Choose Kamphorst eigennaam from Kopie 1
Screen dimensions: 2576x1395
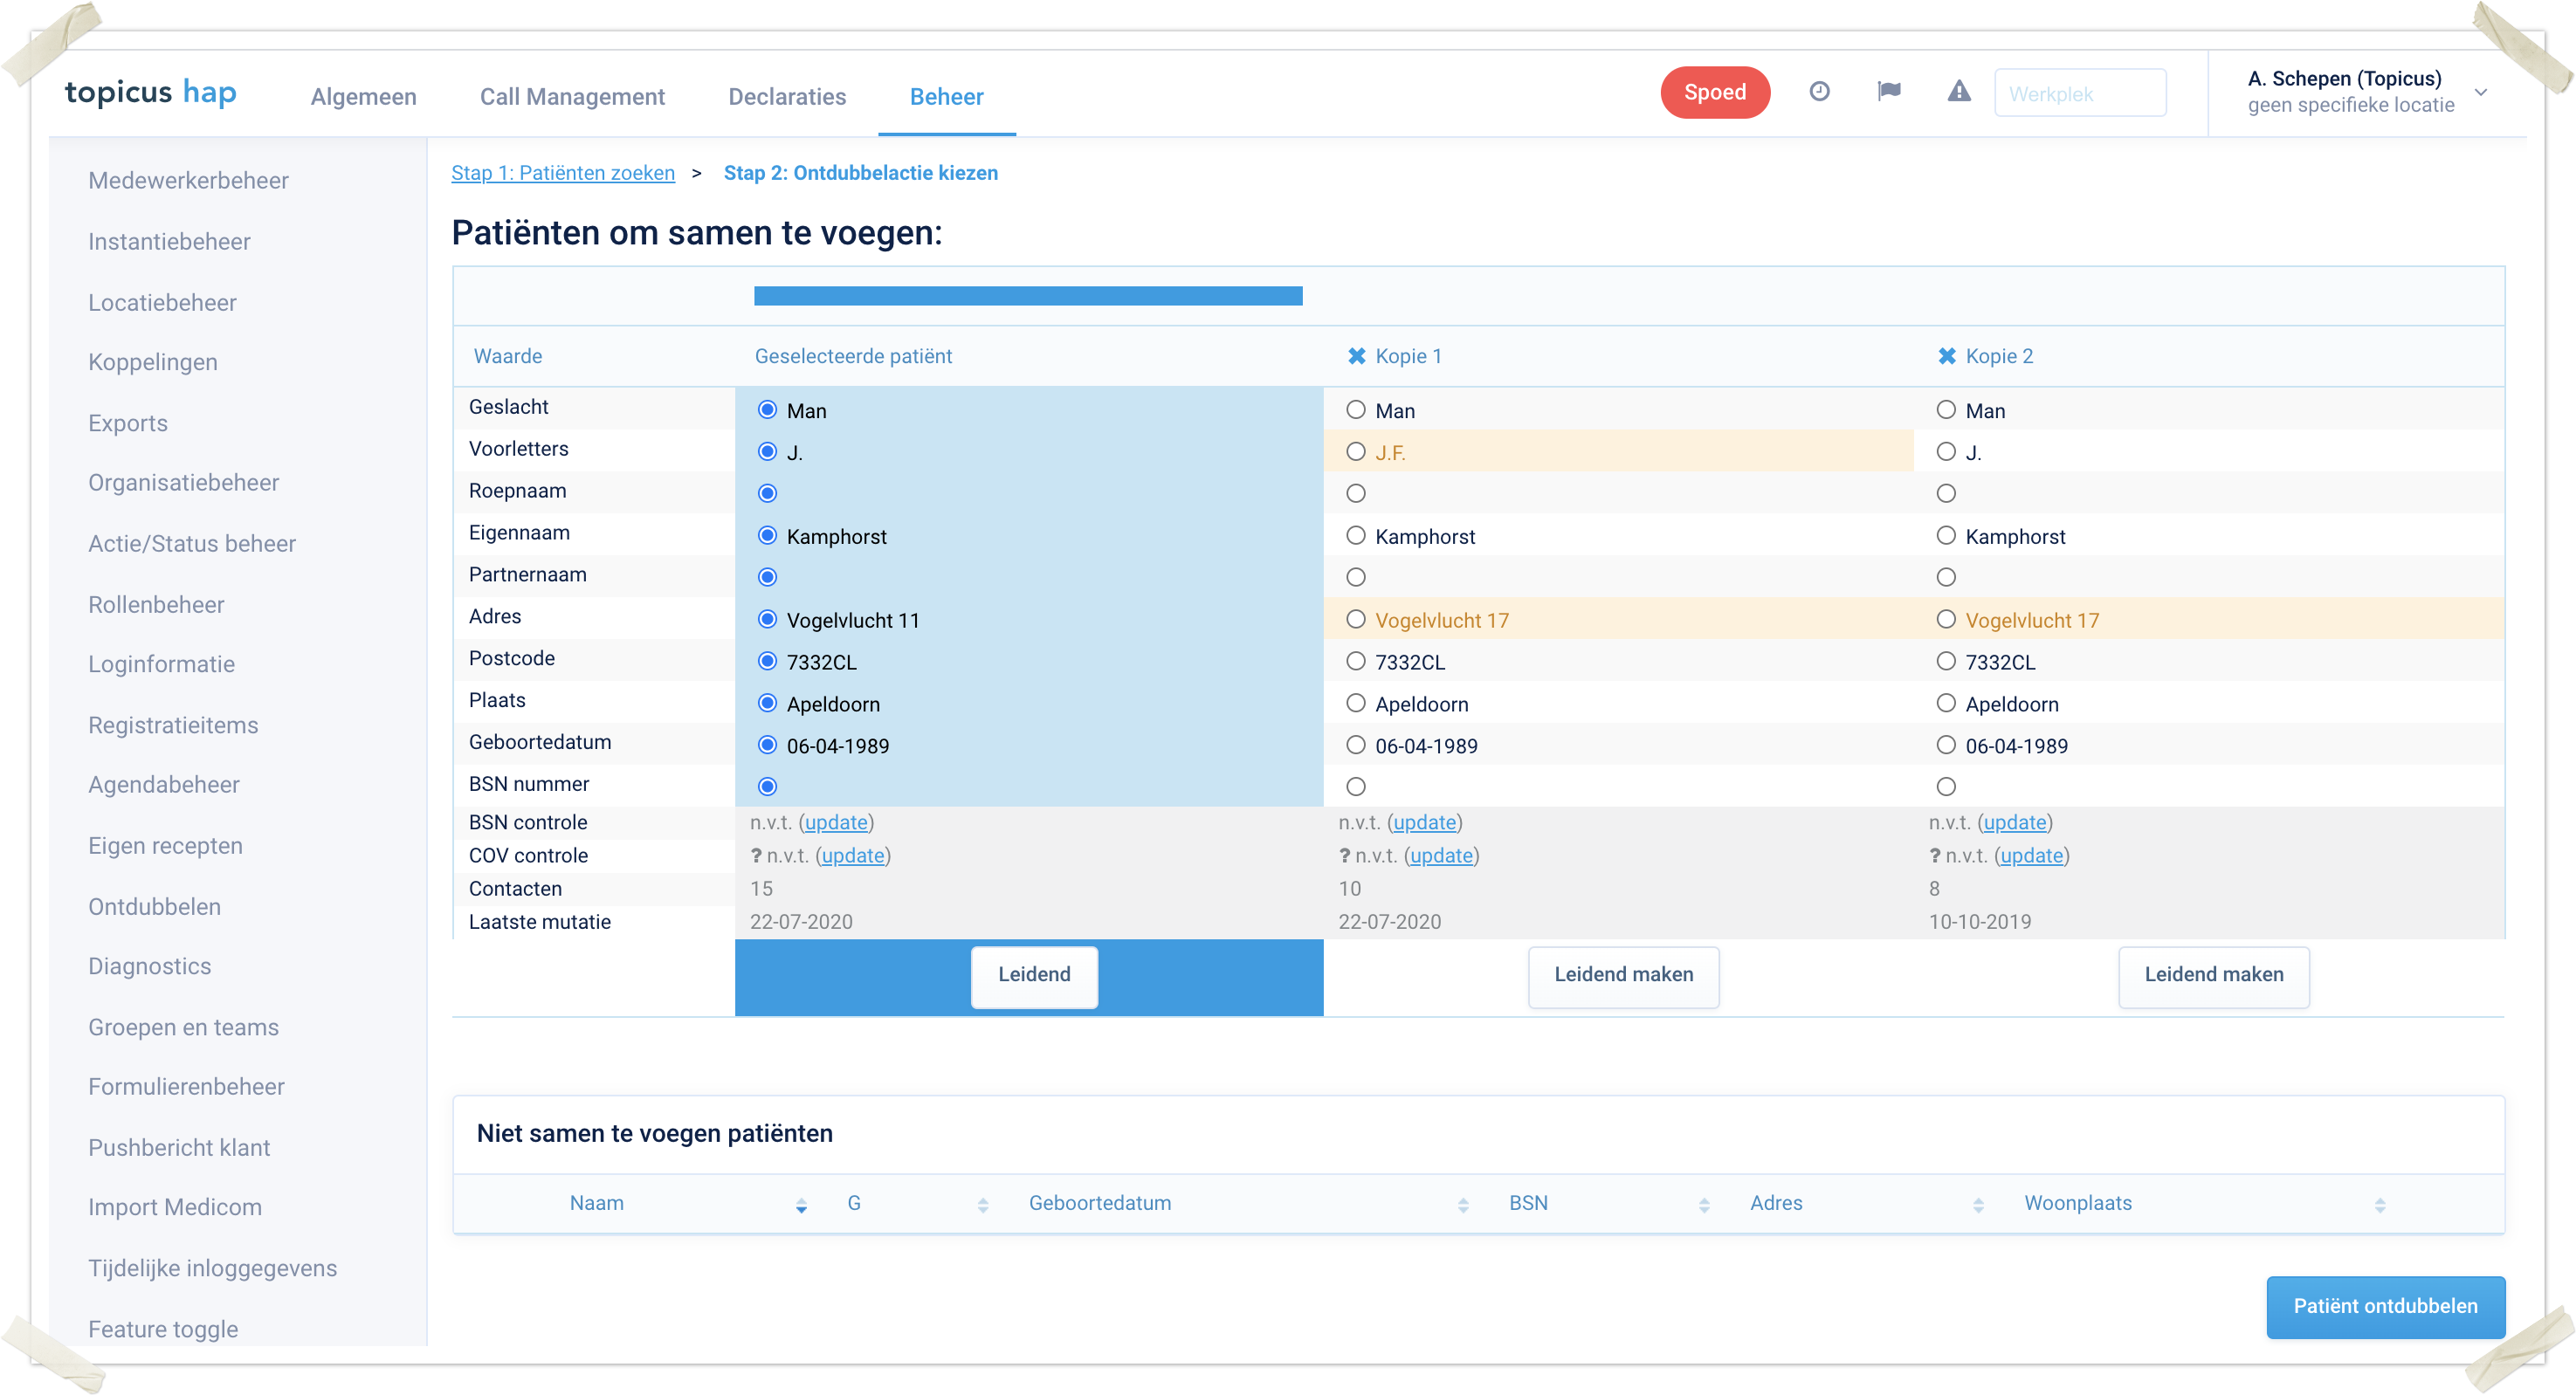click(1355, 536)
